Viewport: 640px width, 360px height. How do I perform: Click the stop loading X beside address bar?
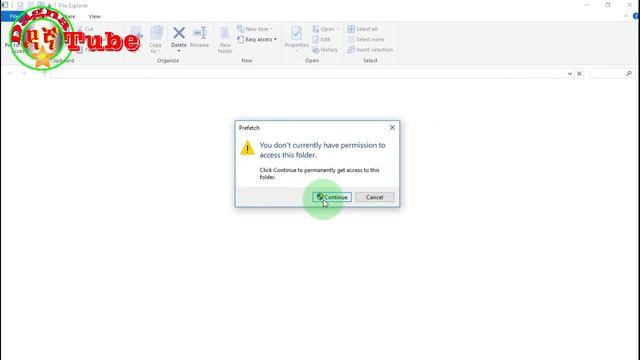pos(579,73)
